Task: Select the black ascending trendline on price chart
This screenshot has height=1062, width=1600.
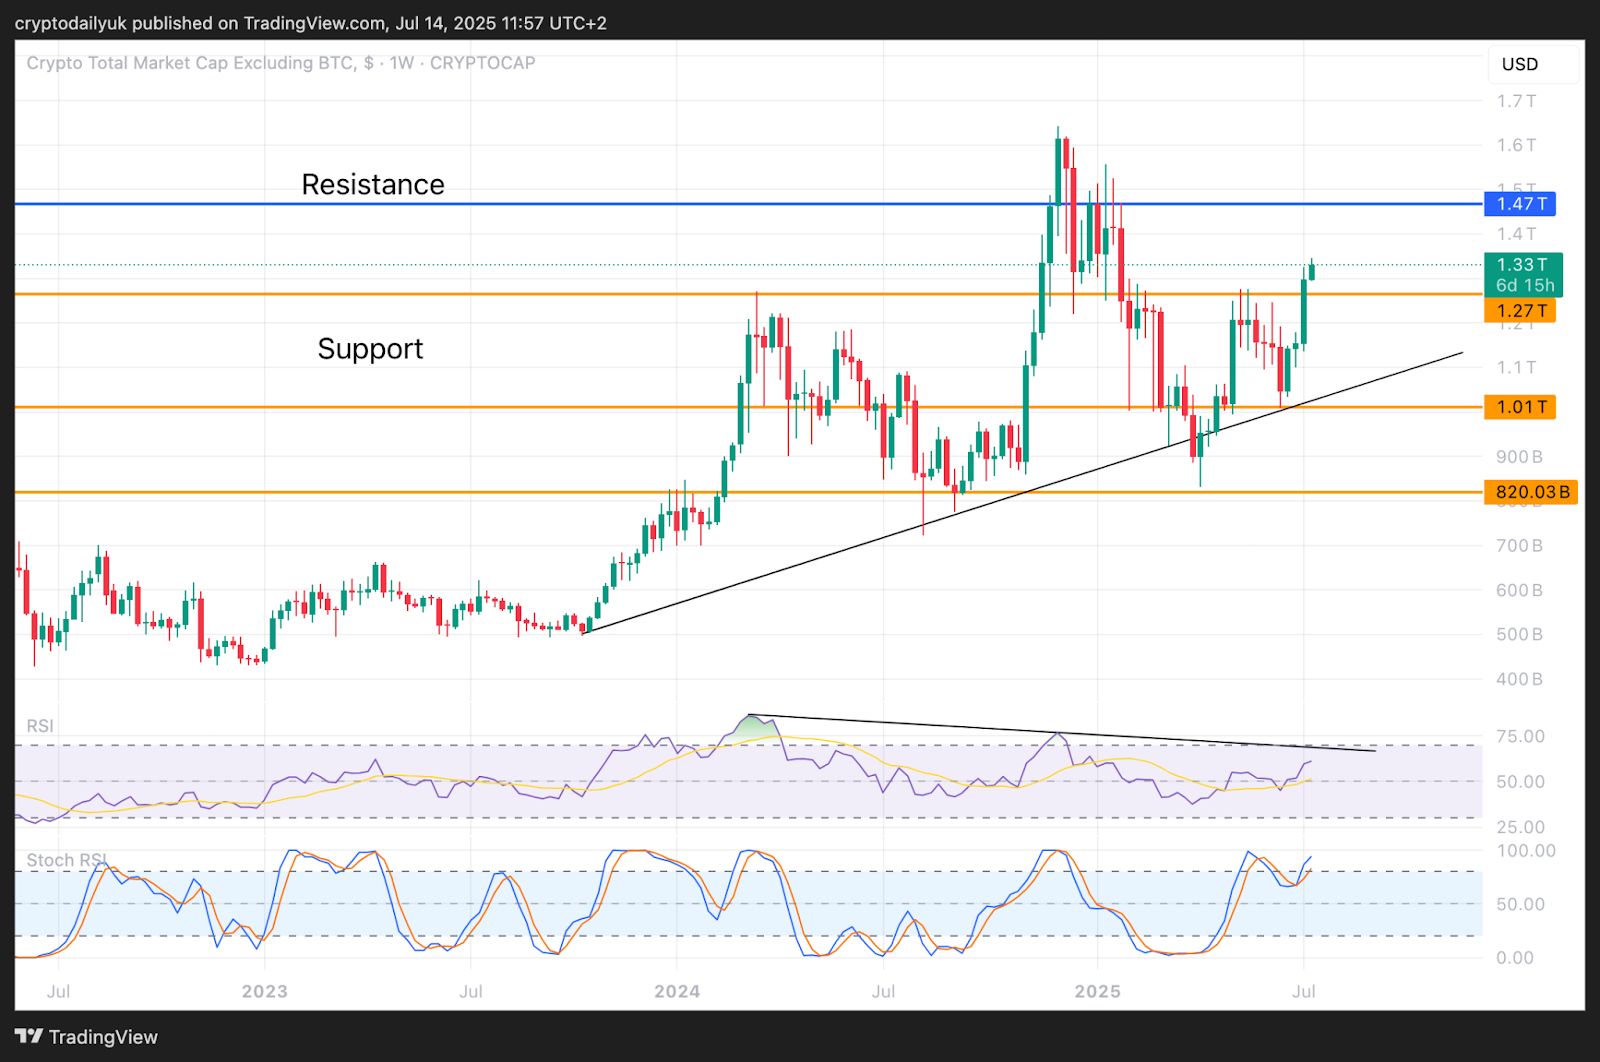Action: [x=1022, y=492]
